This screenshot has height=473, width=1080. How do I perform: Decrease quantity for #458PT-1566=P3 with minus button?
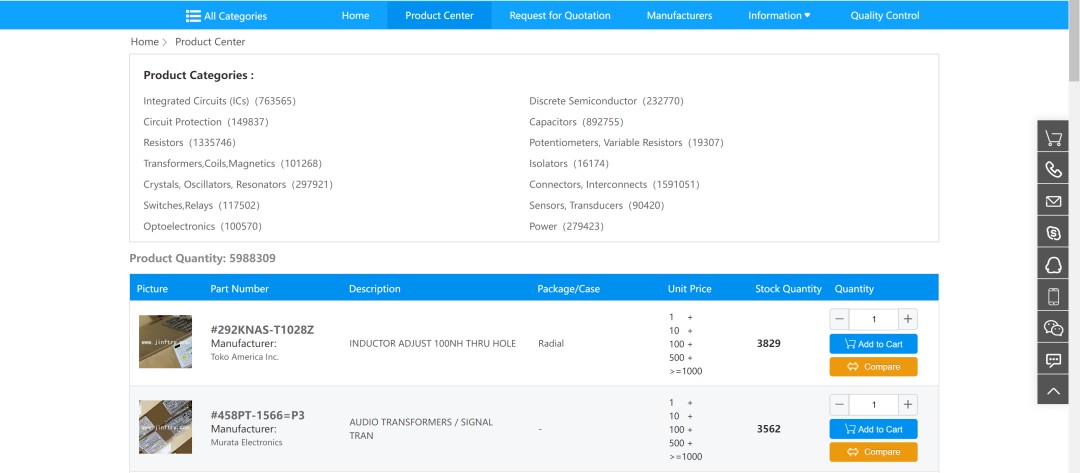[x=840, y=405]
